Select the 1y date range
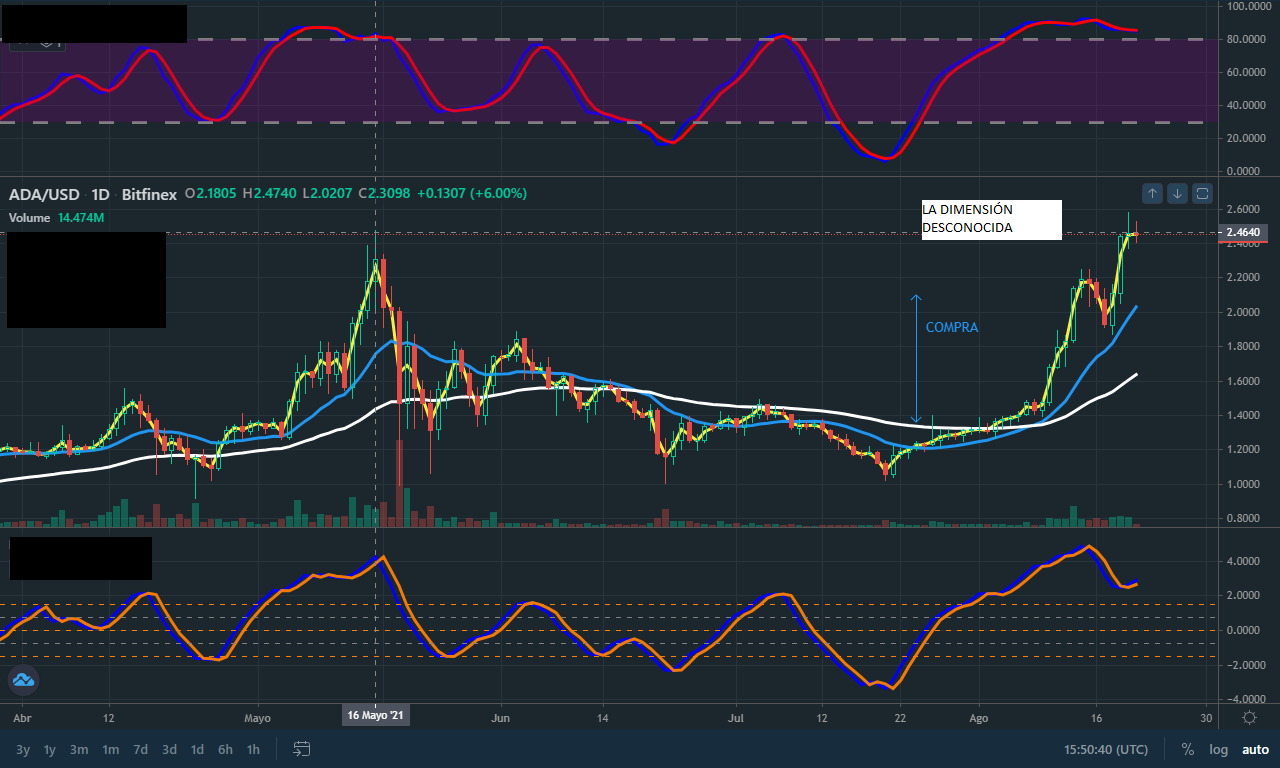Screen dimensions: 1280x768 tap(50, 749)
